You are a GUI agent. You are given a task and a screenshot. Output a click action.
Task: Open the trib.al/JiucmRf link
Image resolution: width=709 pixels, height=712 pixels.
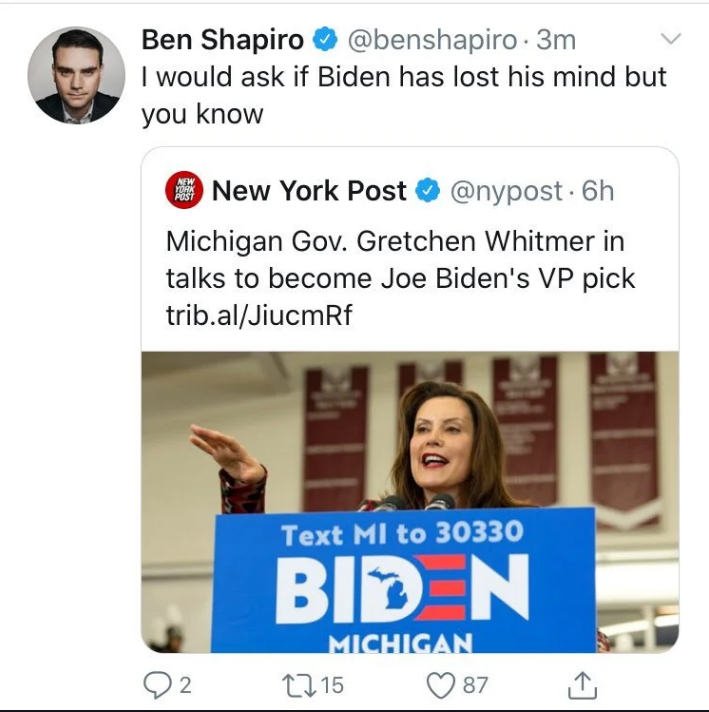click(259, 315)
